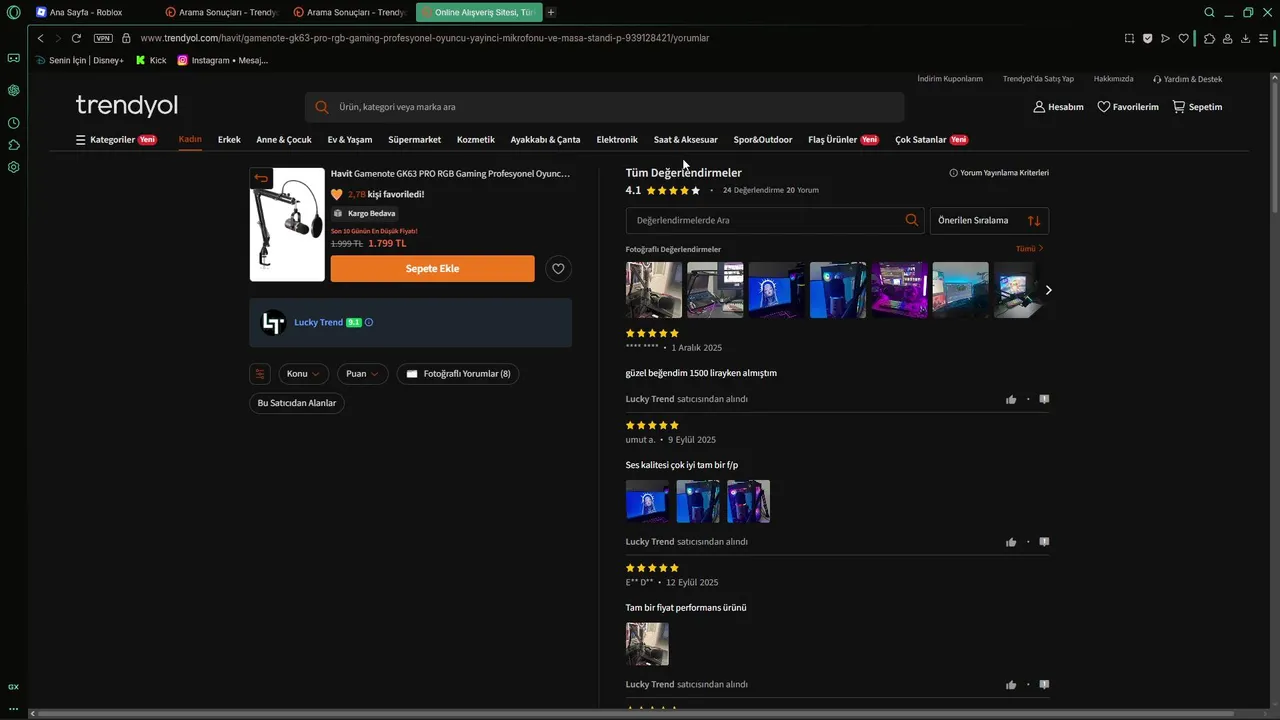The height and width of the screenshot is (720, 1280).
Task: Click the orange back arrow on the product image
Action: 261,178
